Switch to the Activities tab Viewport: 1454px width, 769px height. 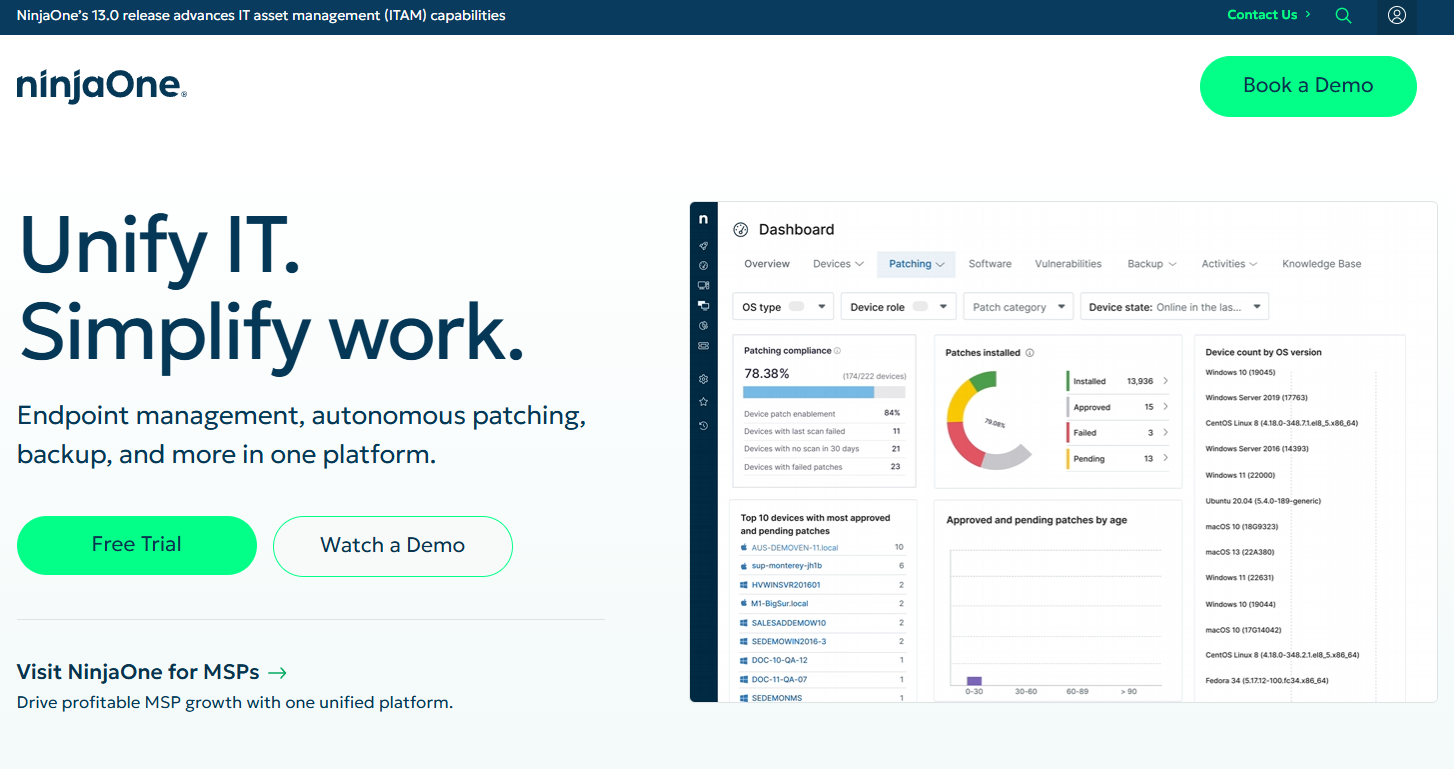pos(1229,264)
